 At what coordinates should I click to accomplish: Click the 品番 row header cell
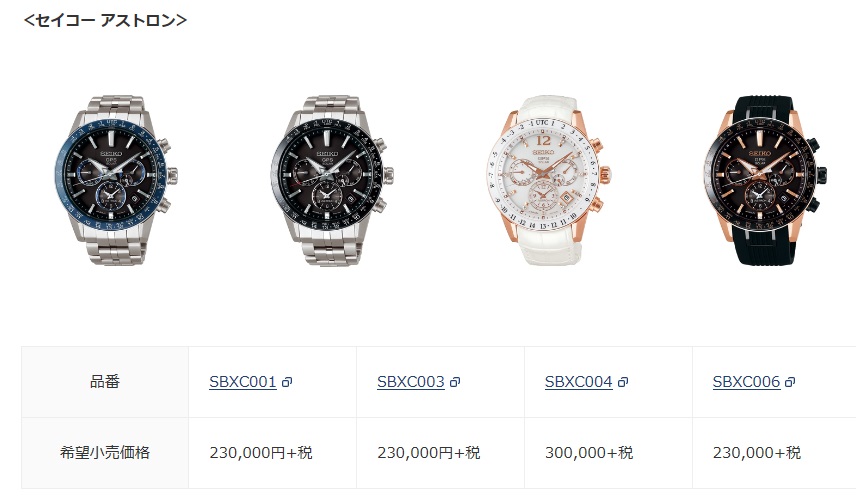105,382
